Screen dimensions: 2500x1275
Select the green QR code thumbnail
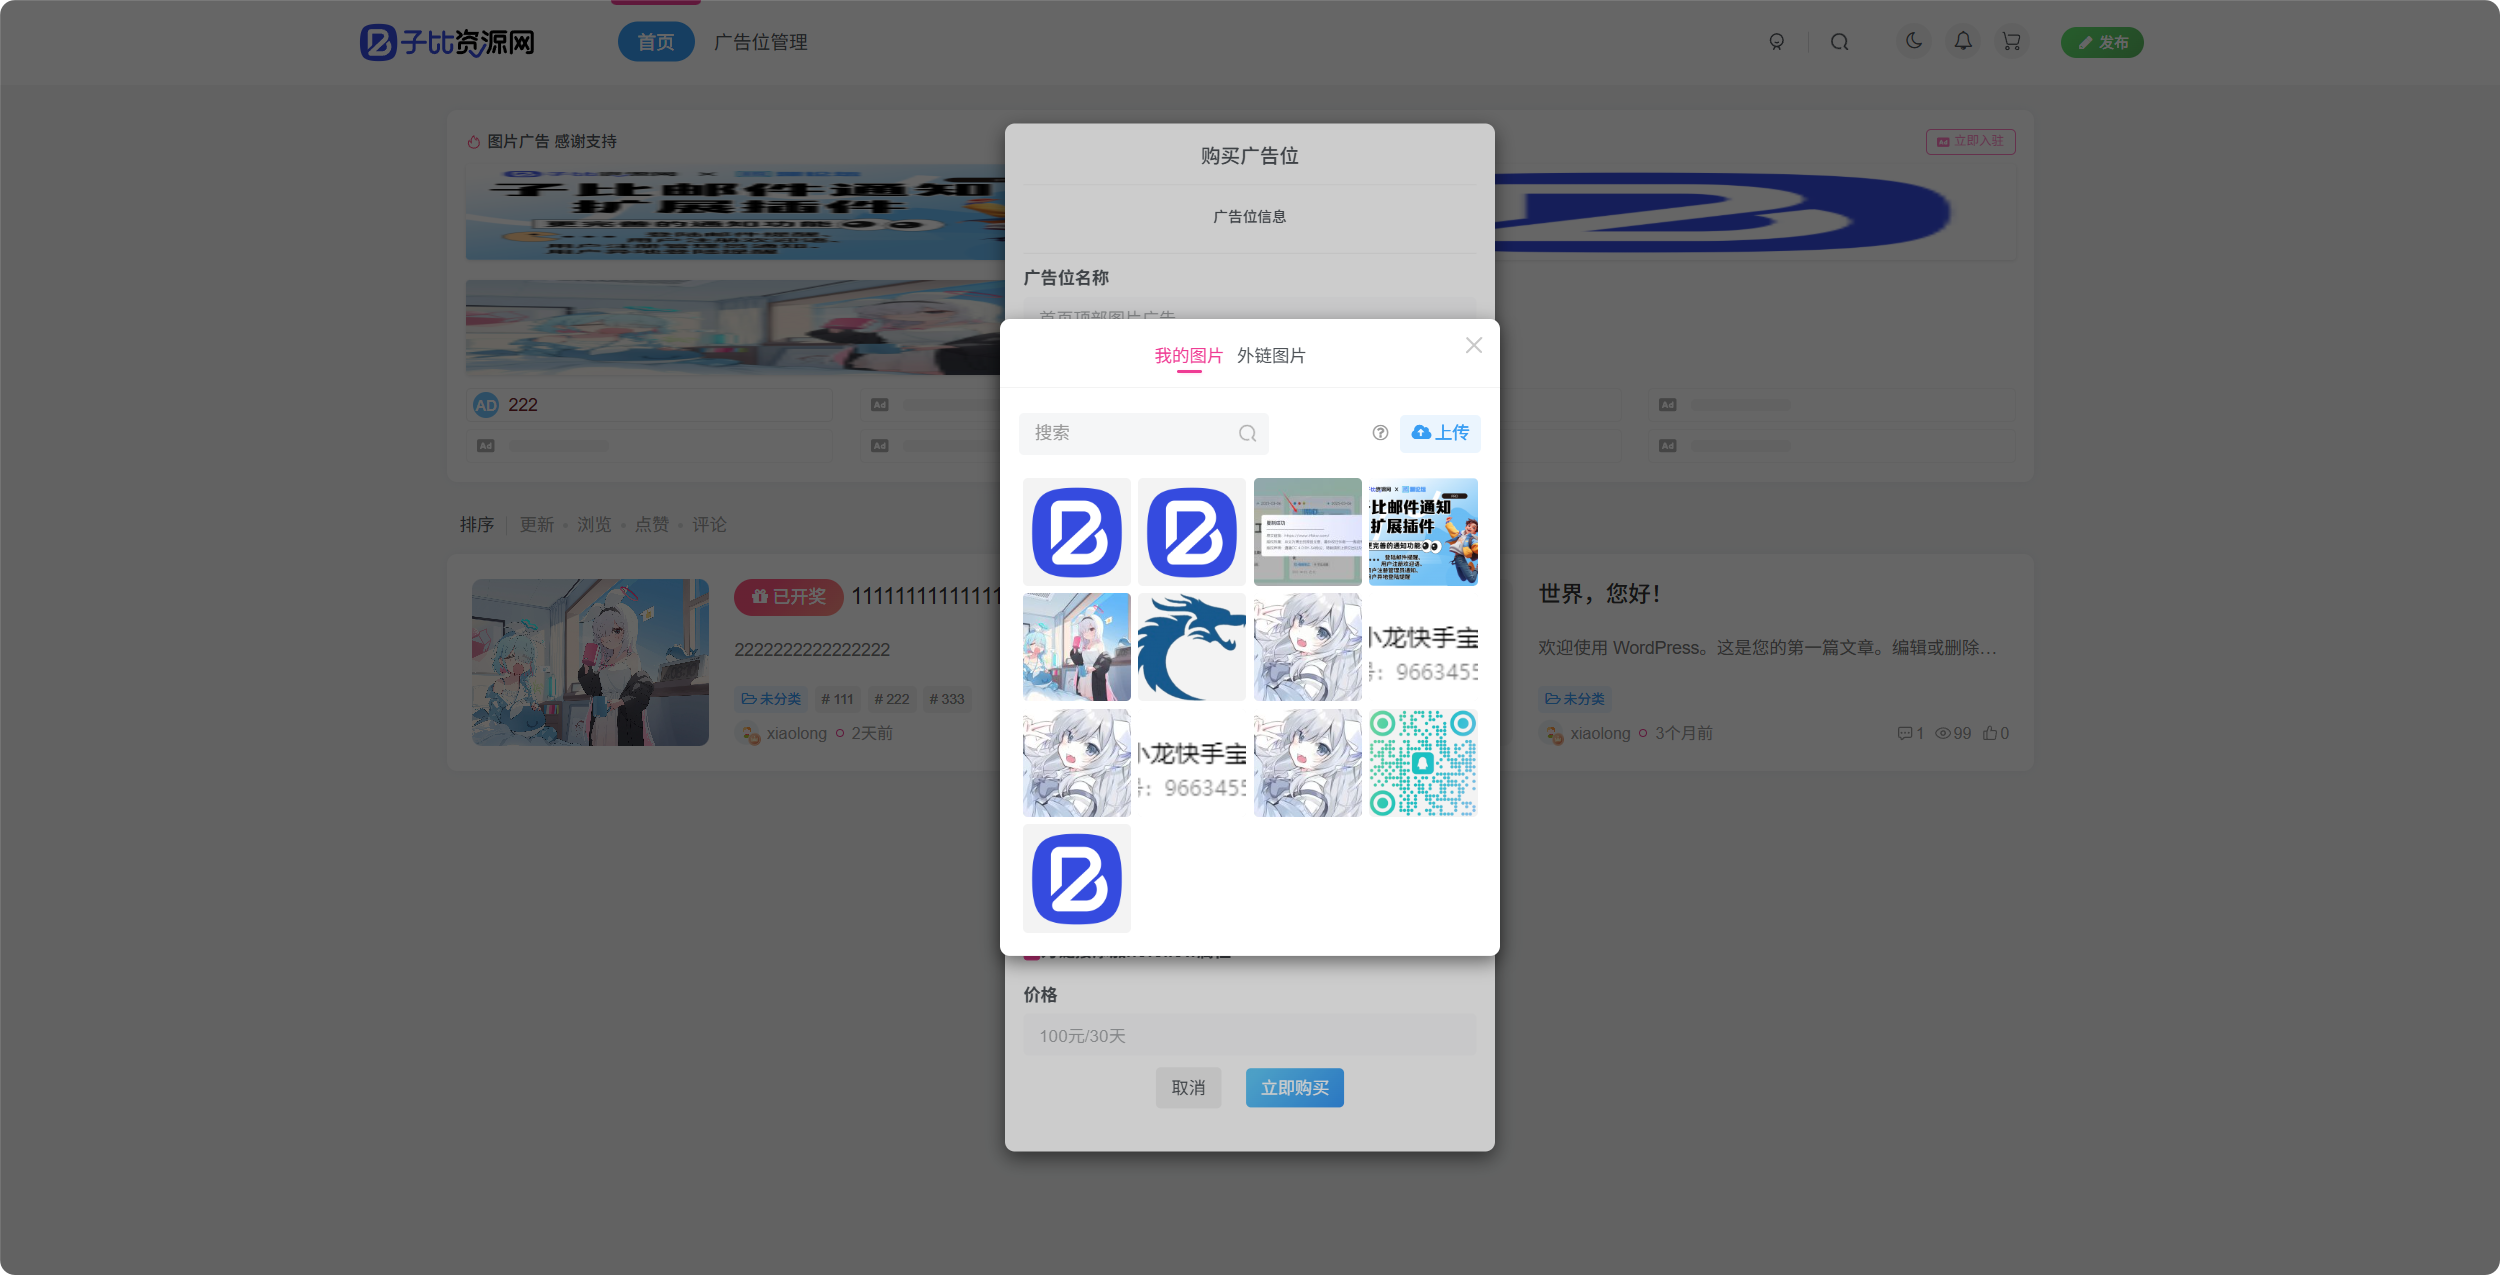coord(1423,763)
